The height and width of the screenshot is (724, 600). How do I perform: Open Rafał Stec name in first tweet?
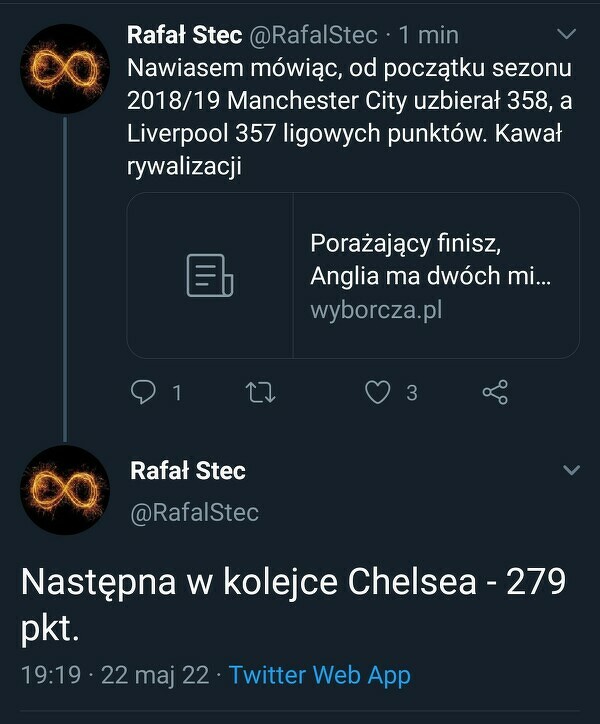click(x=183, y=36)
